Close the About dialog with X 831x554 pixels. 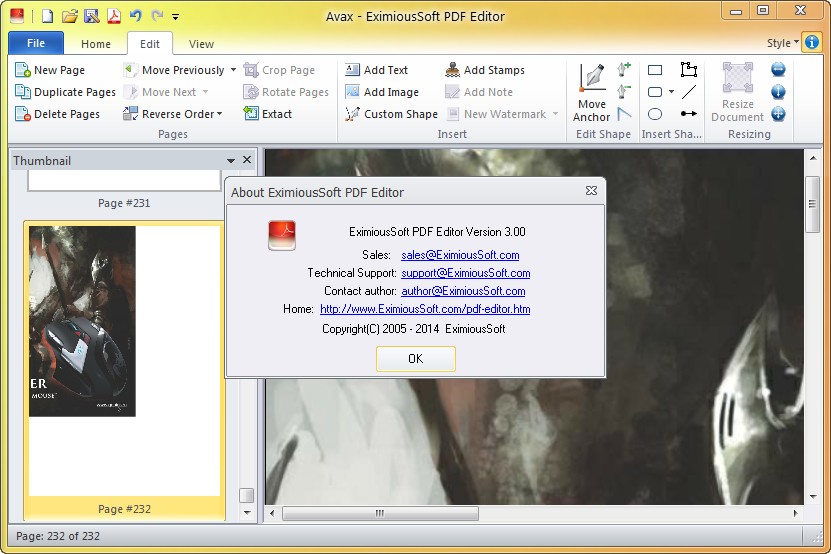click(591, 191)
